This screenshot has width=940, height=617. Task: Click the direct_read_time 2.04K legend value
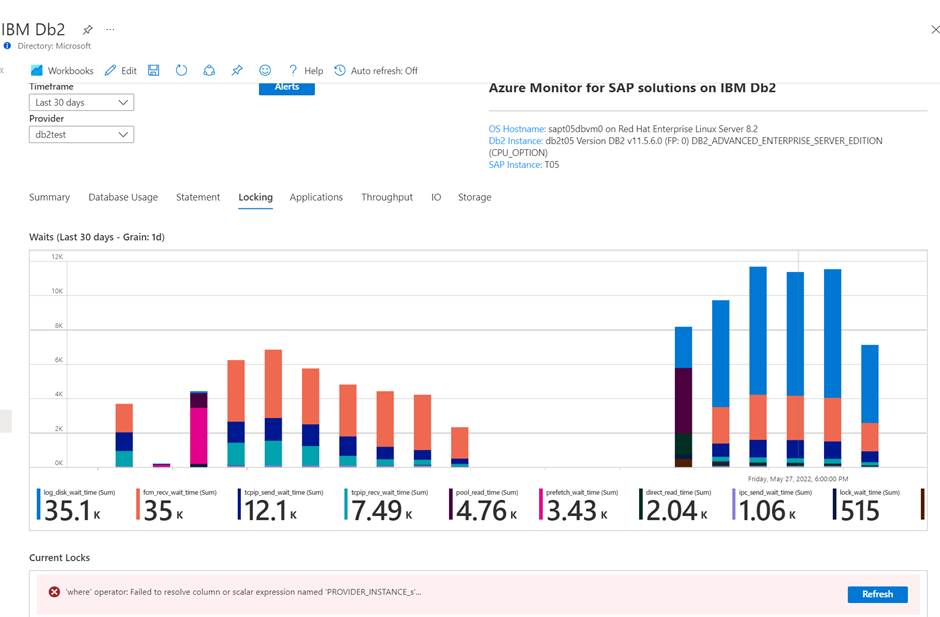[x=677, y=511]
